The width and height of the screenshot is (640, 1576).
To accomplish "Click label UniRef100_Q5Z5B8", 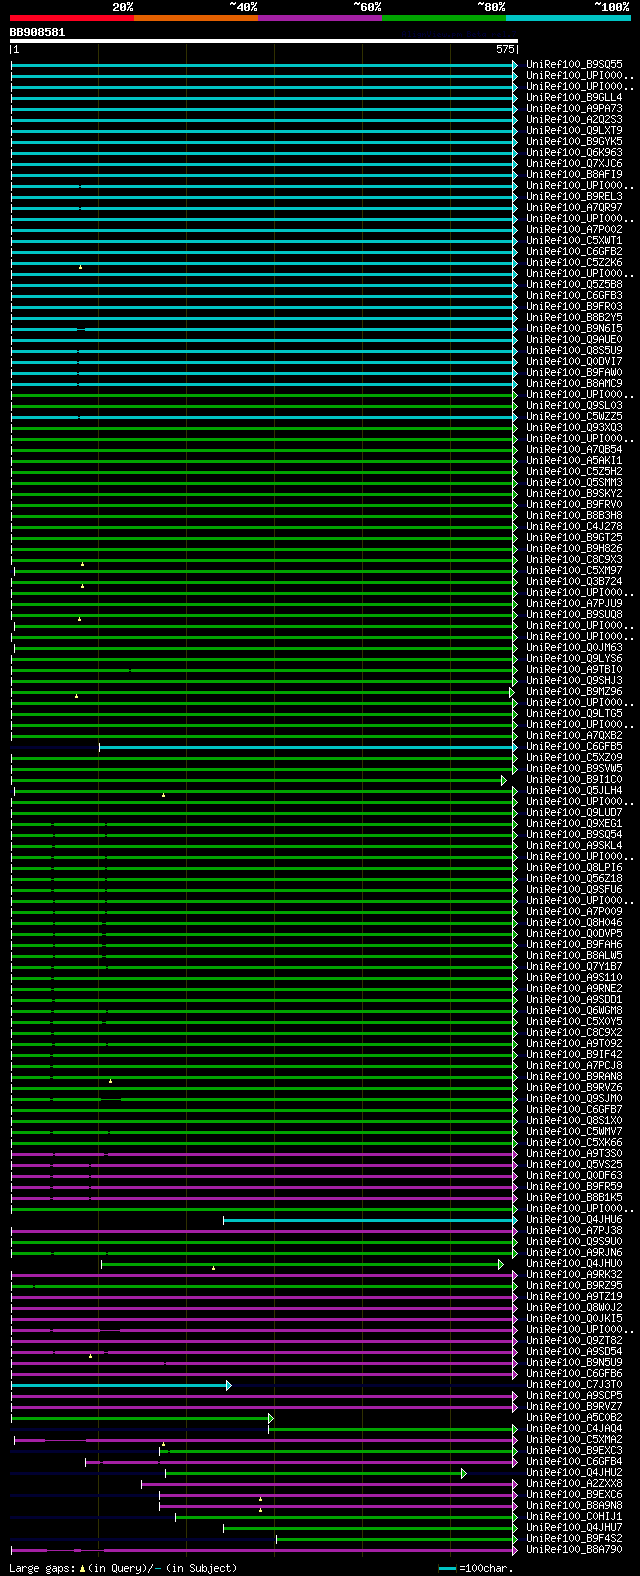I will click(574, 284).
